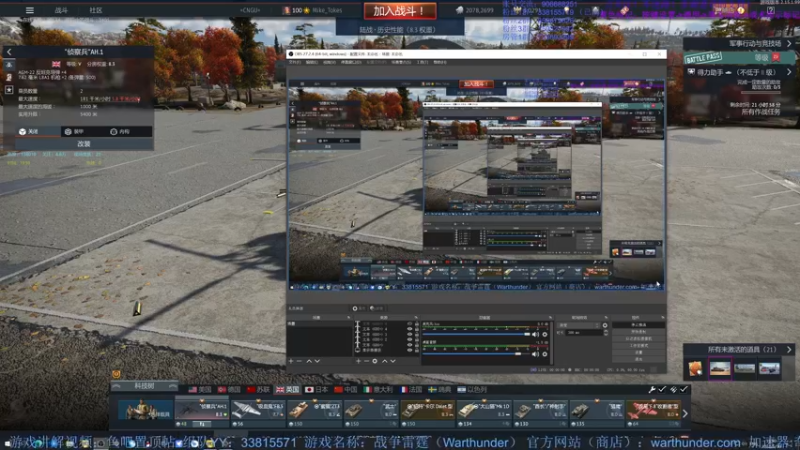Add a source with the OBS sources plus button
Viewport: 800px width, 450px height.
click(x=358, y=361)
